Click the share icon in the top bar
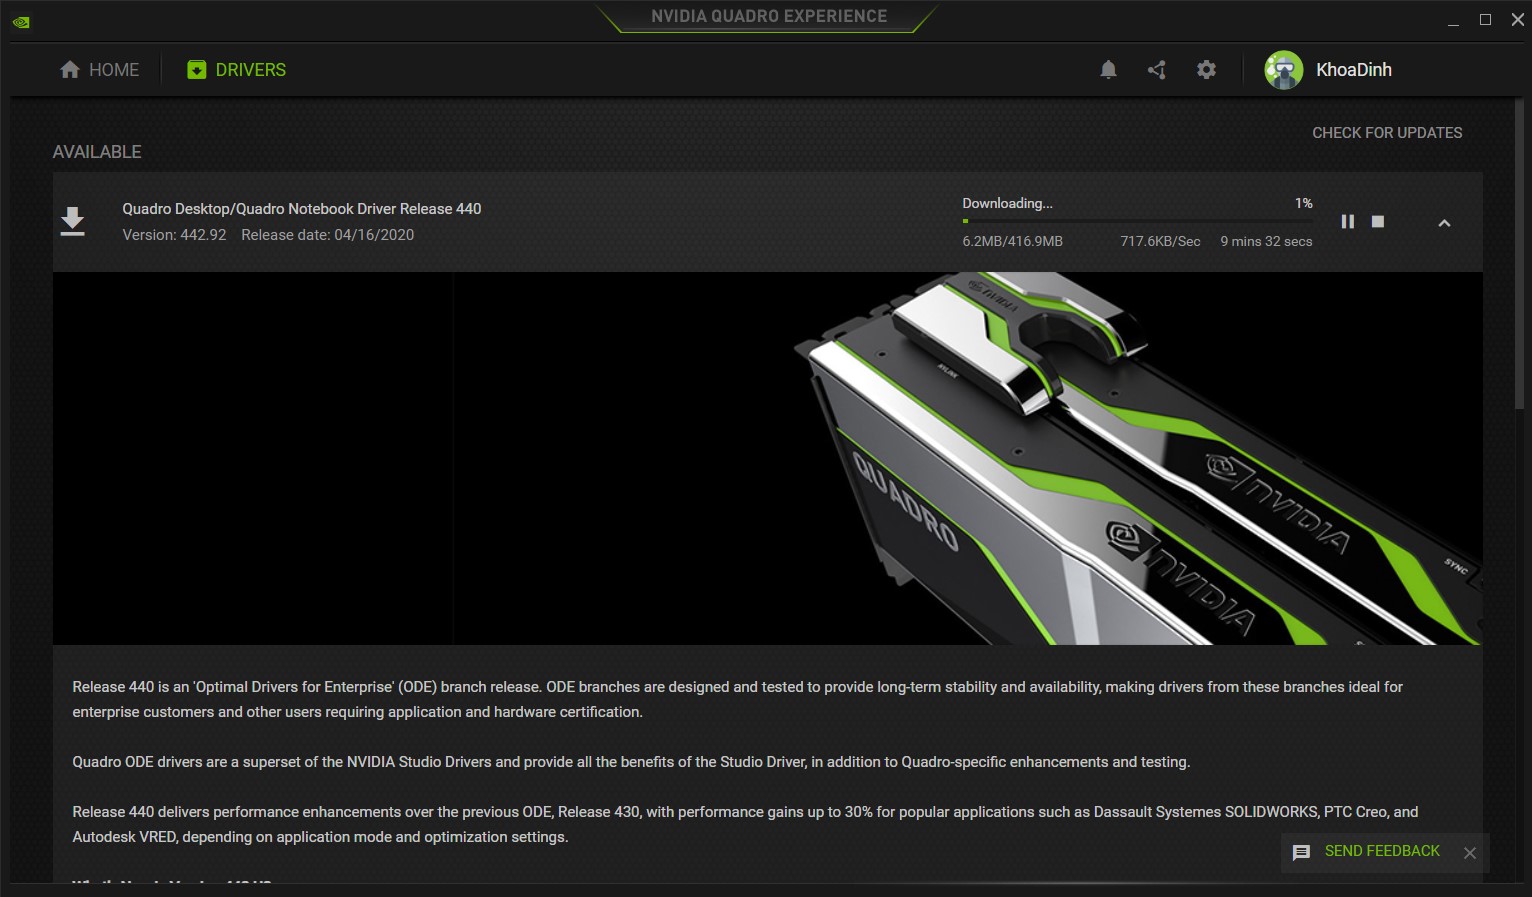The width and height of the screenshot is (1532, 897). click(1157, 69)
